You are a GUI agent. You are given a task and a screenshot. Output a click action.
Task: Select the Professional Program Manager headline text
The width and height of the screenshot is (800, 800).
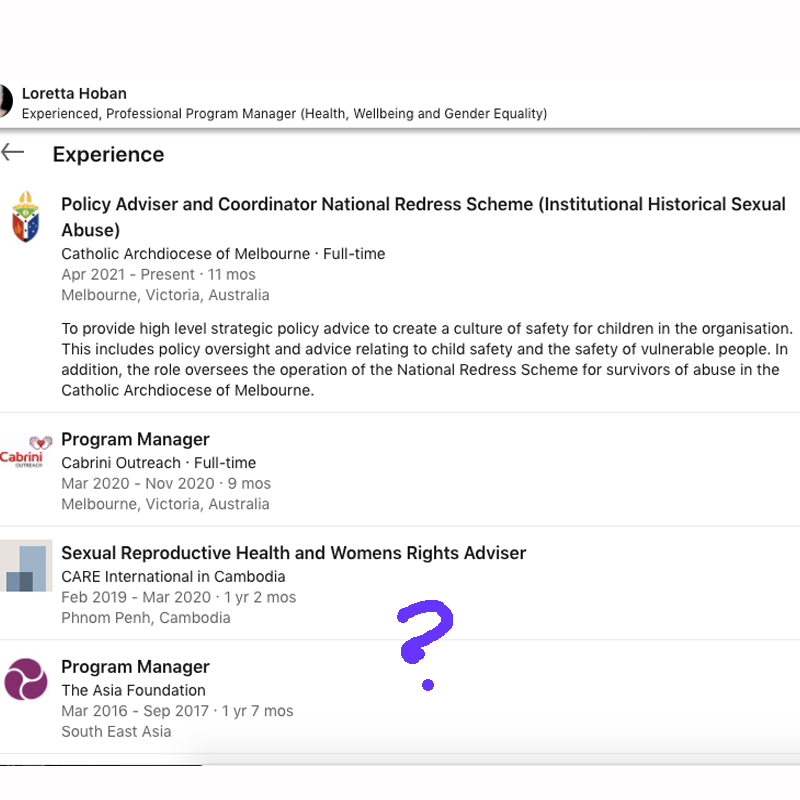point(284,114)
